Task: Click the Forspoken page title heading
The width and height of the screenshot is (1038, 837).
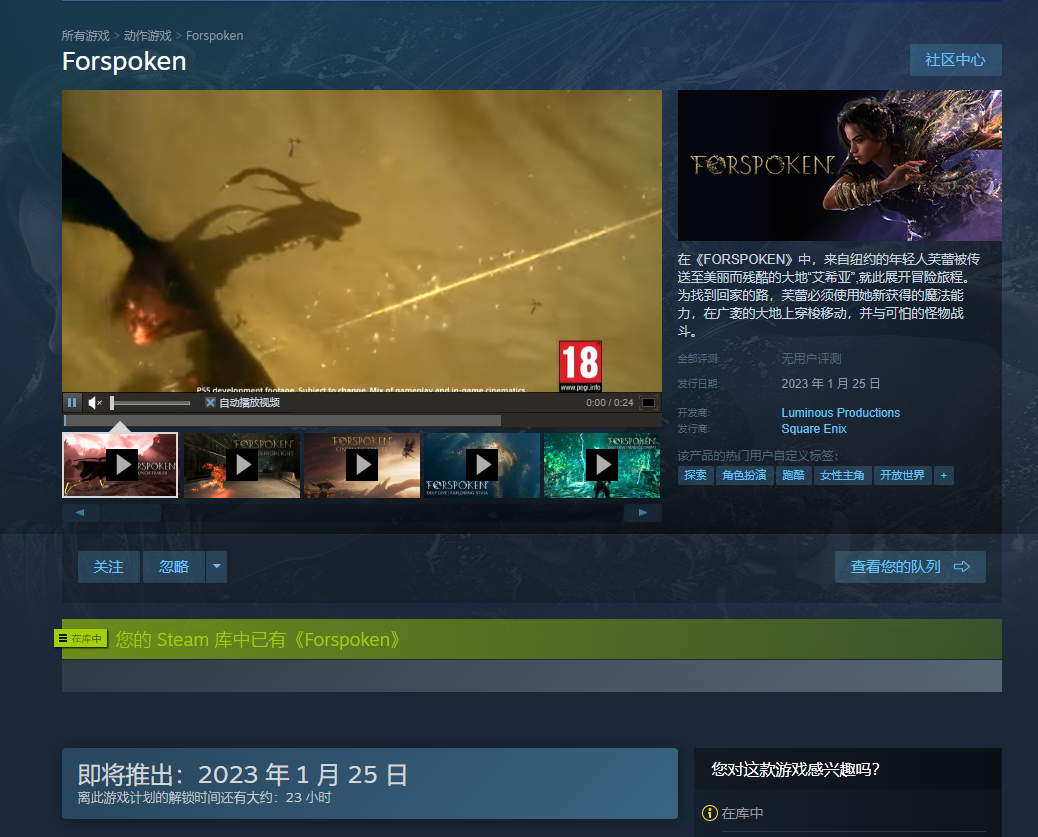Action: click(x=124, y=62)
